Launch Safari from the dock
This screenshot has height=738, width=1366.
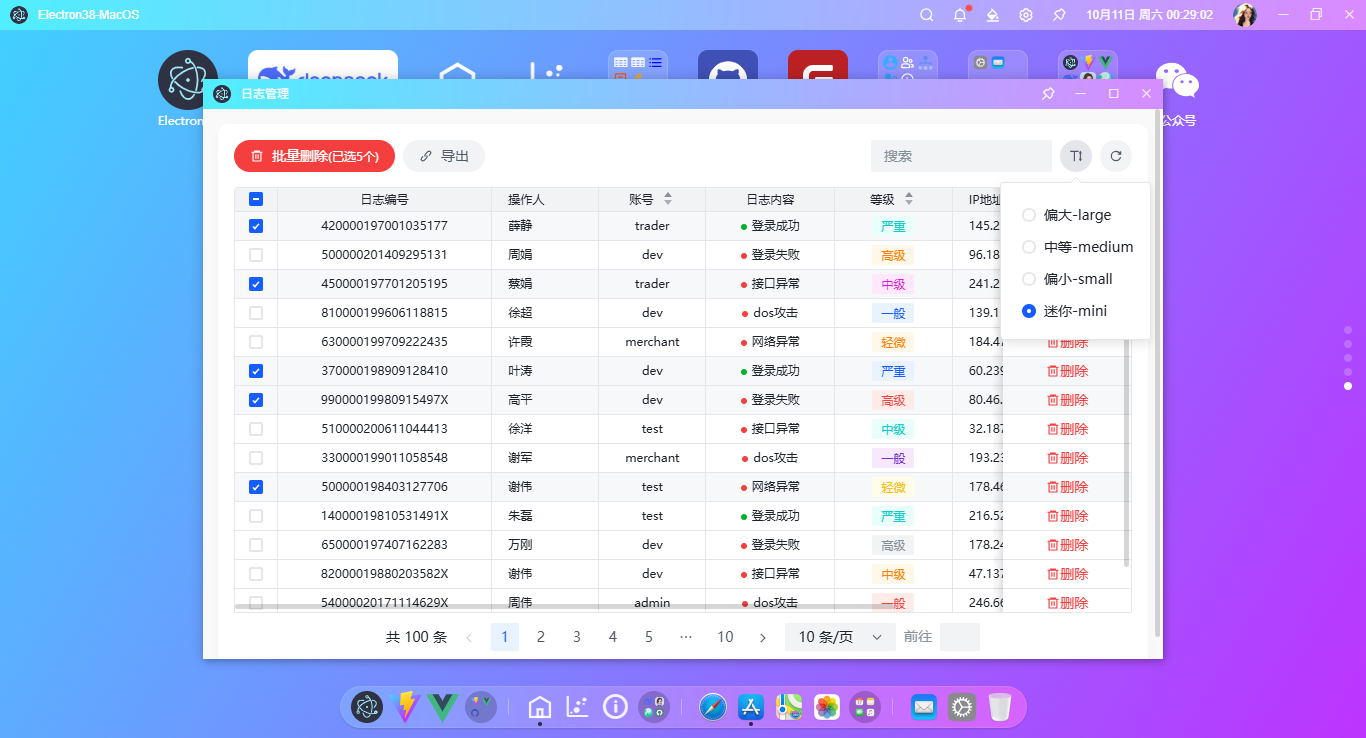(712, 707)
